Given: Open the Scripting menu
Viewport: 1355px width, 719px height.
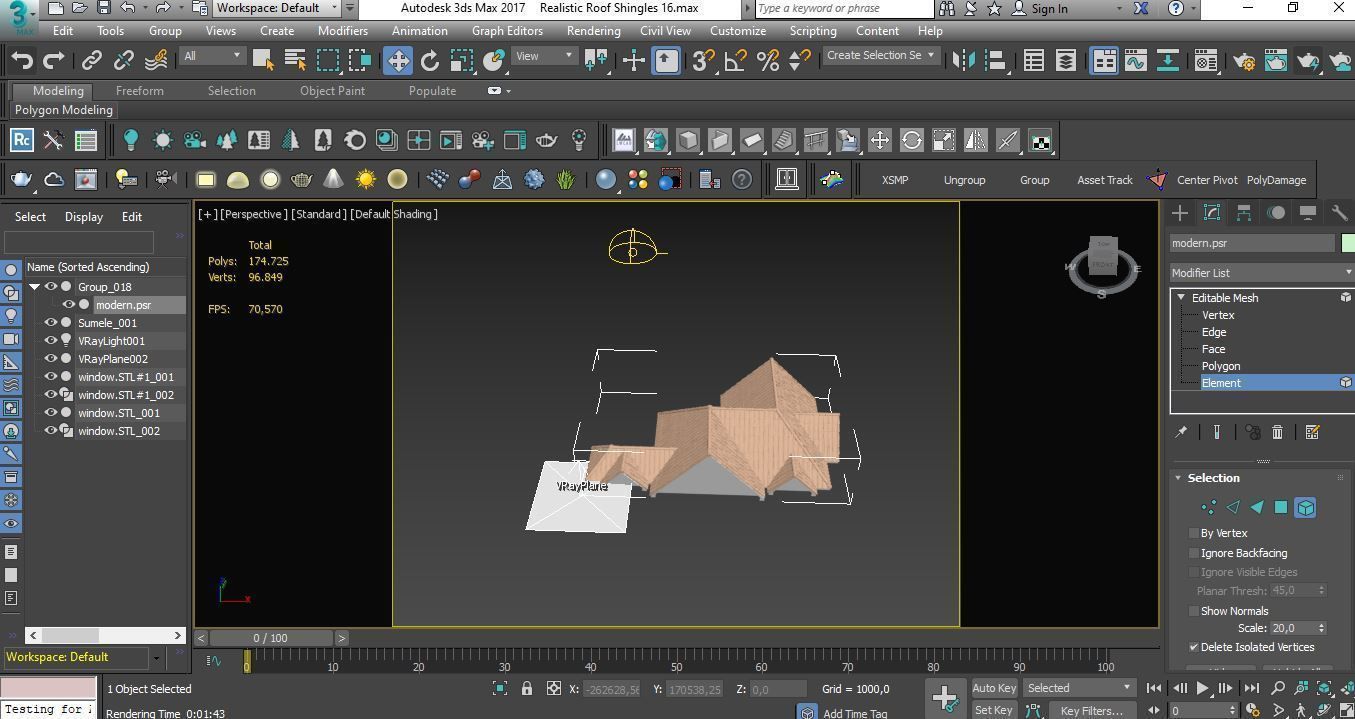Looking at the screenshot, I should (813, 31).
